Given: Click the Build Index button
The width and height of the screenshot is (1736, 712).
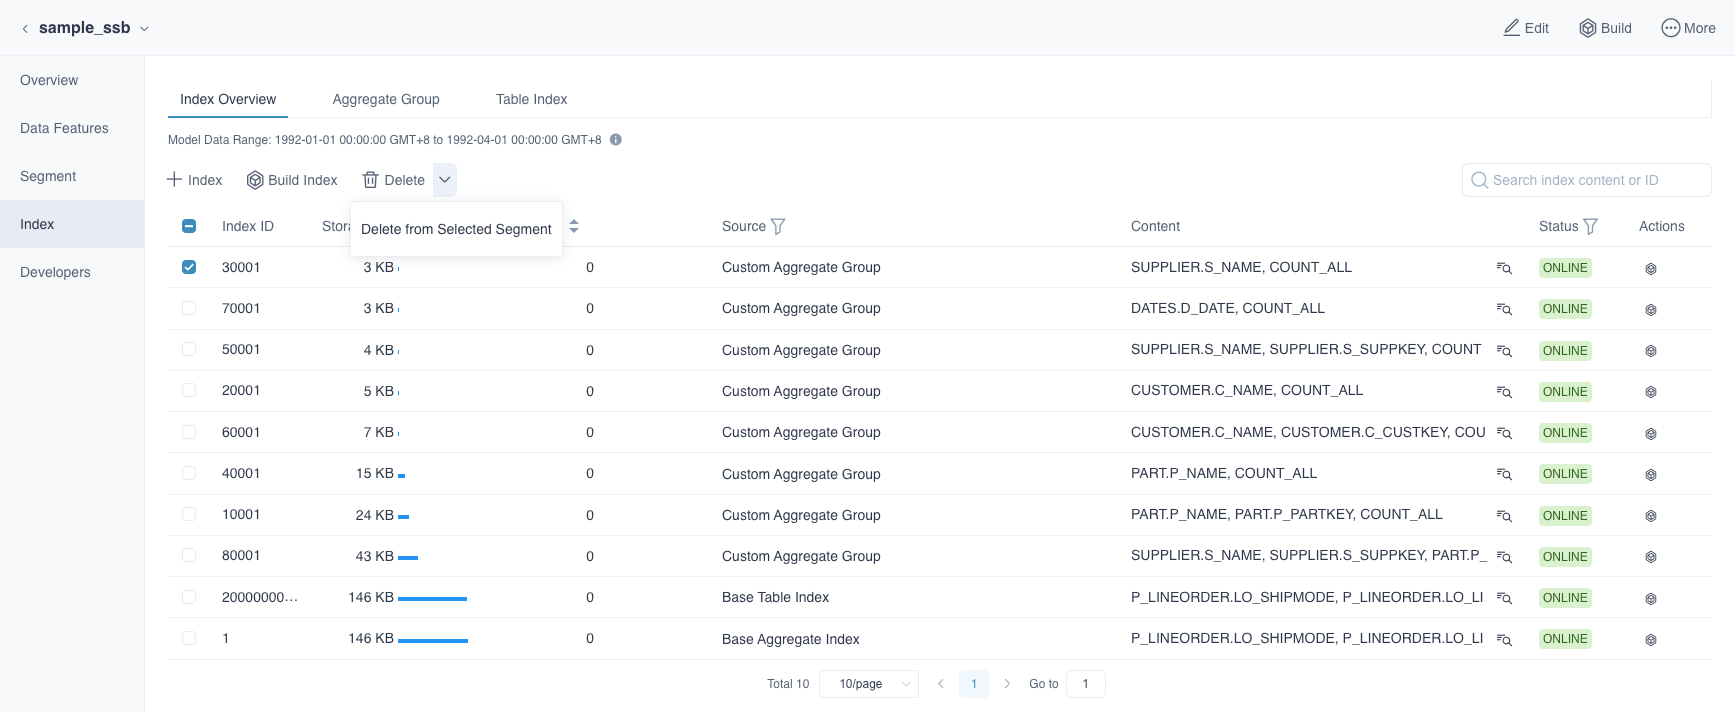Looking at the screenshot, I should 292,180.
